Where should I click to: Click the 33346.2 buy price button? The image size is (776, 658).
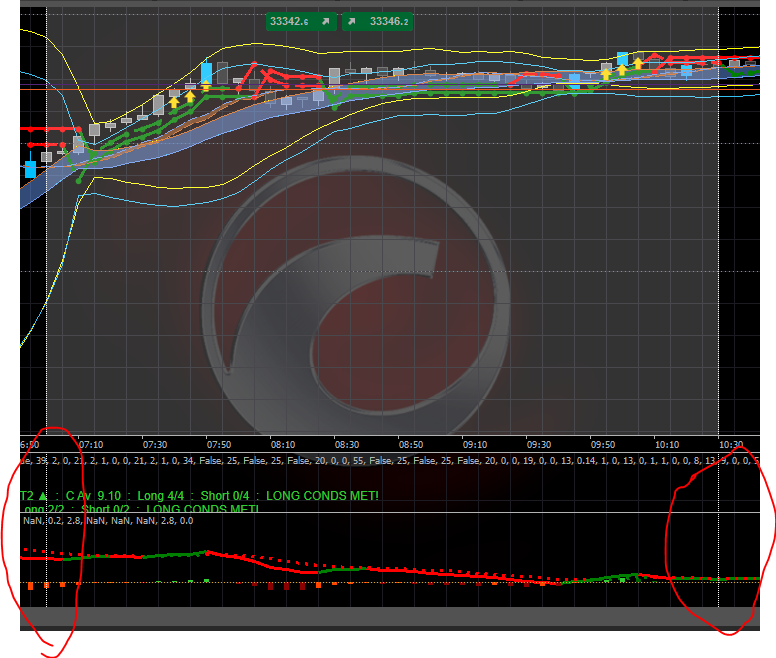point(377,21)
